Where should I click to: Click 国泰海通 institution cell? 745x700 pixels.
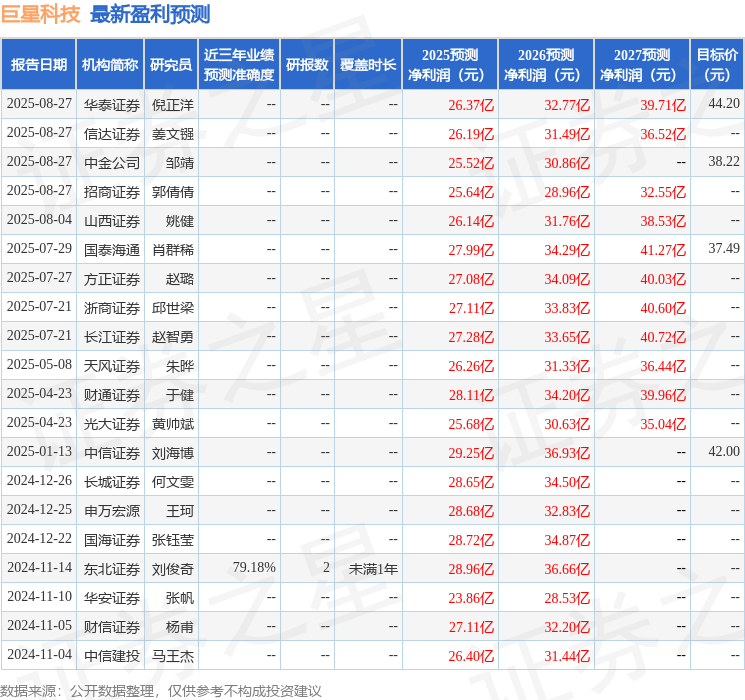[x=112, y=250]
